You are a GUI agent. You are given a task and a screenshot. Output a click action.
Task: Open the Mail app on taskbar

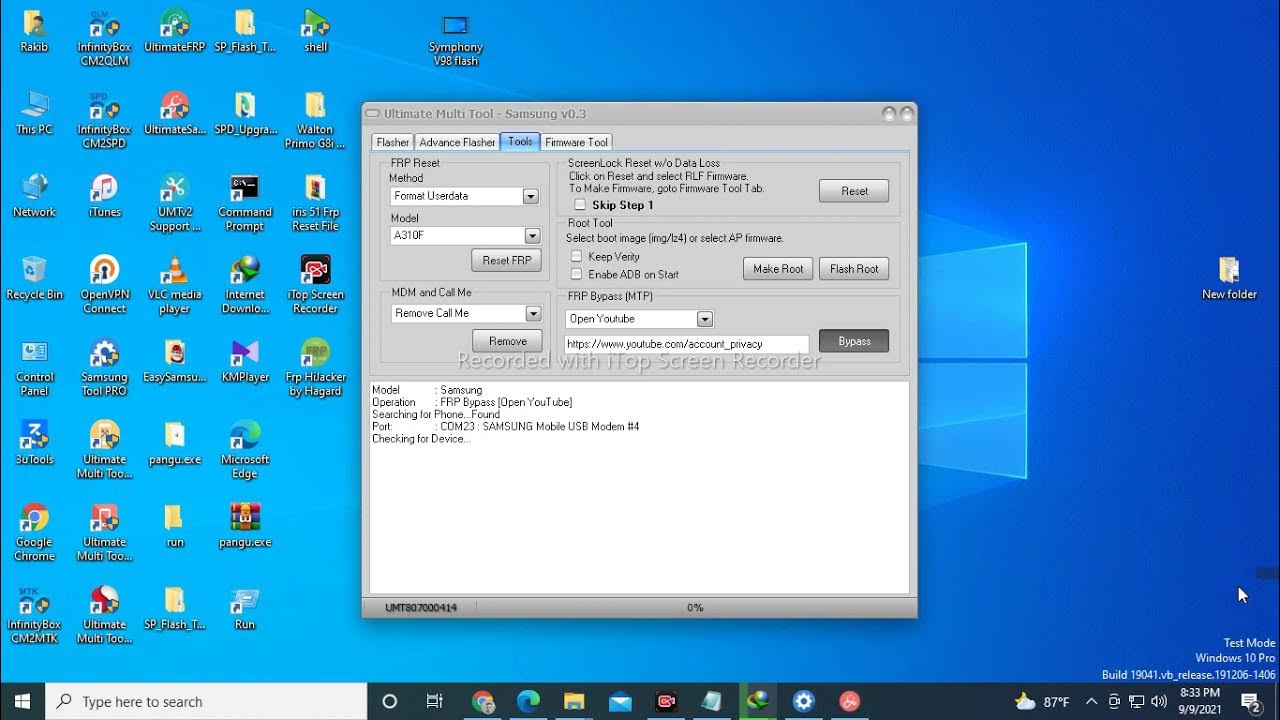pyautogui.click(x=619, y=702)
